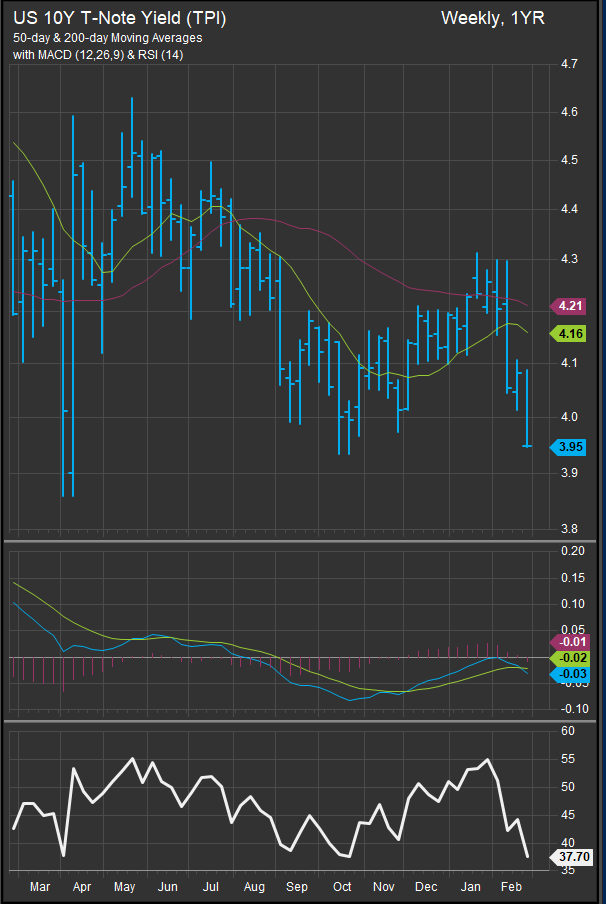Click the Jan label on the time axis

[x=469, y=887]
